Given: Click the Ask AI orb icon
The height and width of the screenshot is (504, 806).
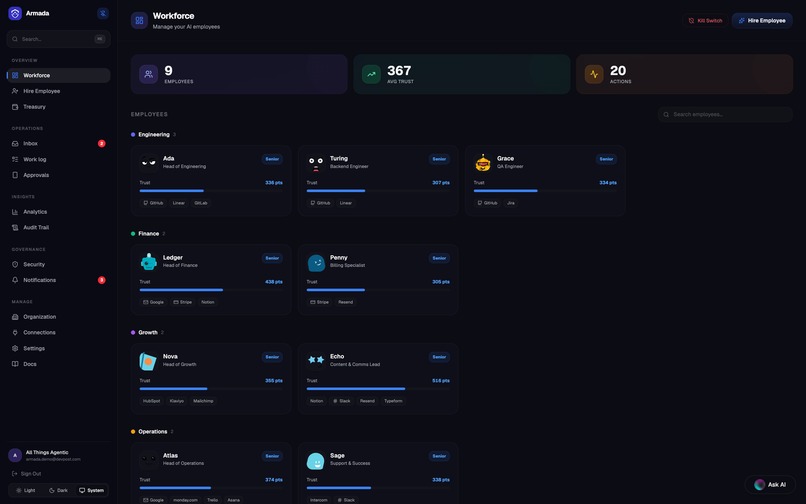Looking at the screenshot, I should (x=759, y=484).
